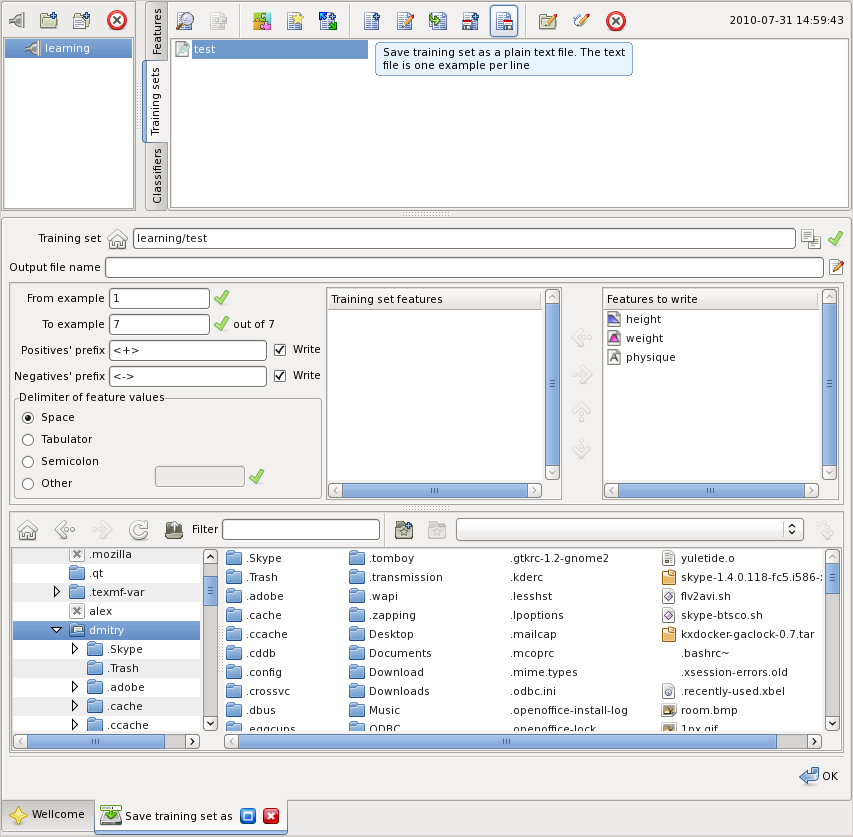This screenshot has height=837, width=853.
Task: Confirm the From example value with its green check
Action: pos(221,298)
